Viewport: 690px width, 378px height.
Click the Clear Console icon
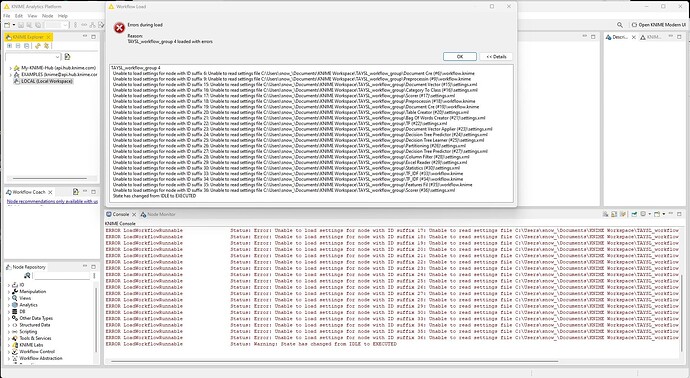pos(606,214)
